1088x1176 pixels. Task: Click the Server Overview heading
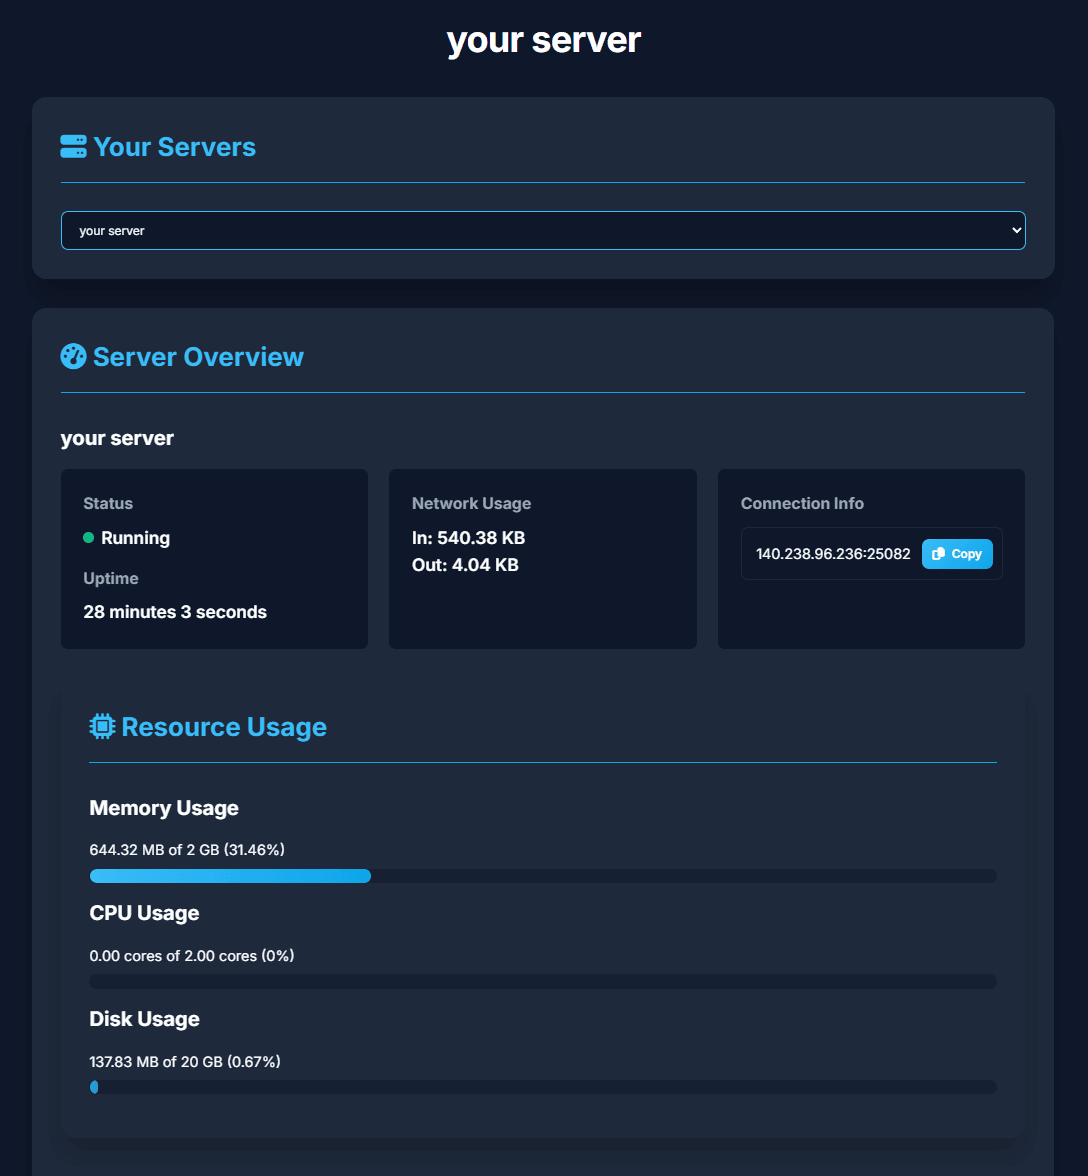198,357
